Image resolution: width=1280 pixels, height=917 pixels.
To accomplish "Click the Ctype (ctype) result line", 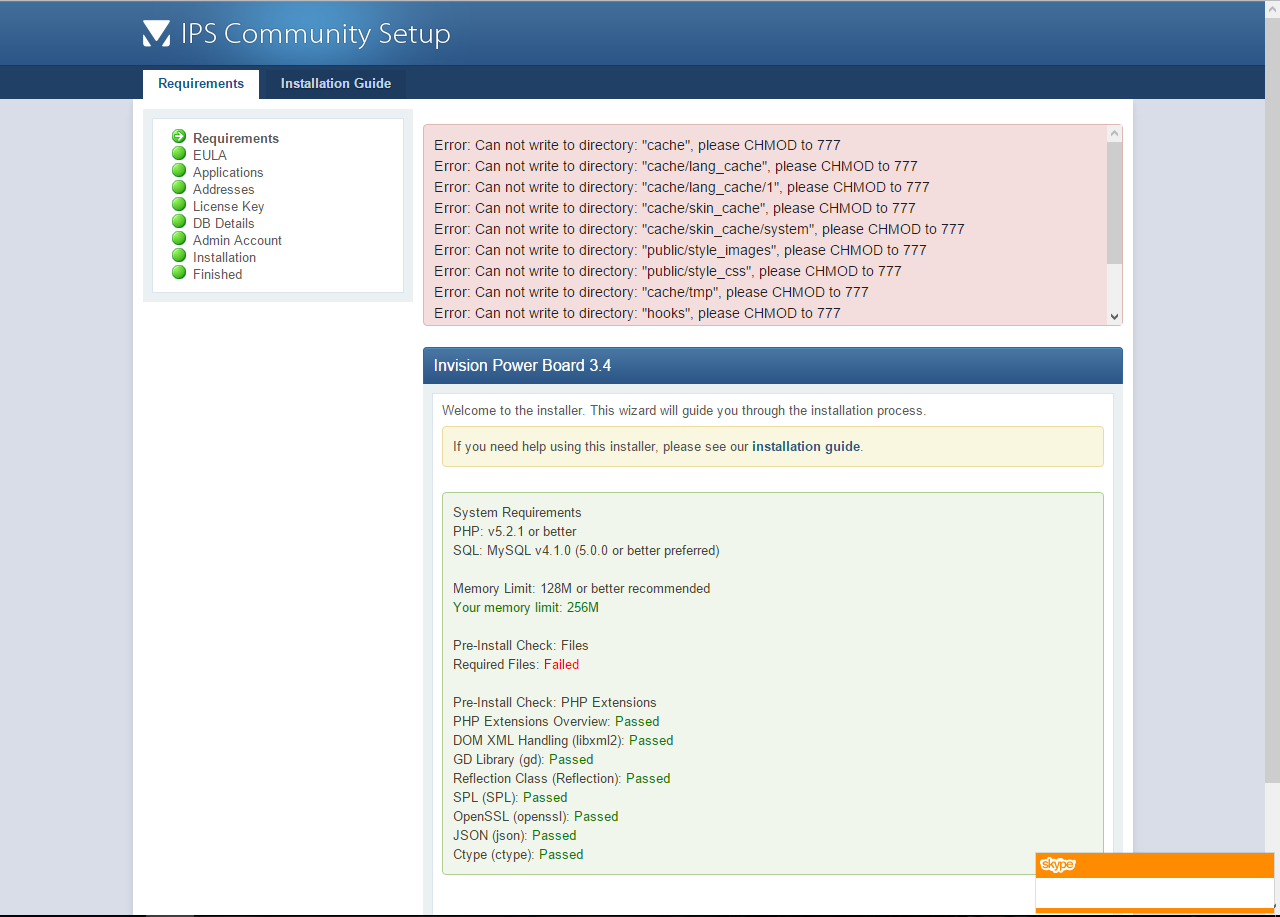I will [518, 854].
